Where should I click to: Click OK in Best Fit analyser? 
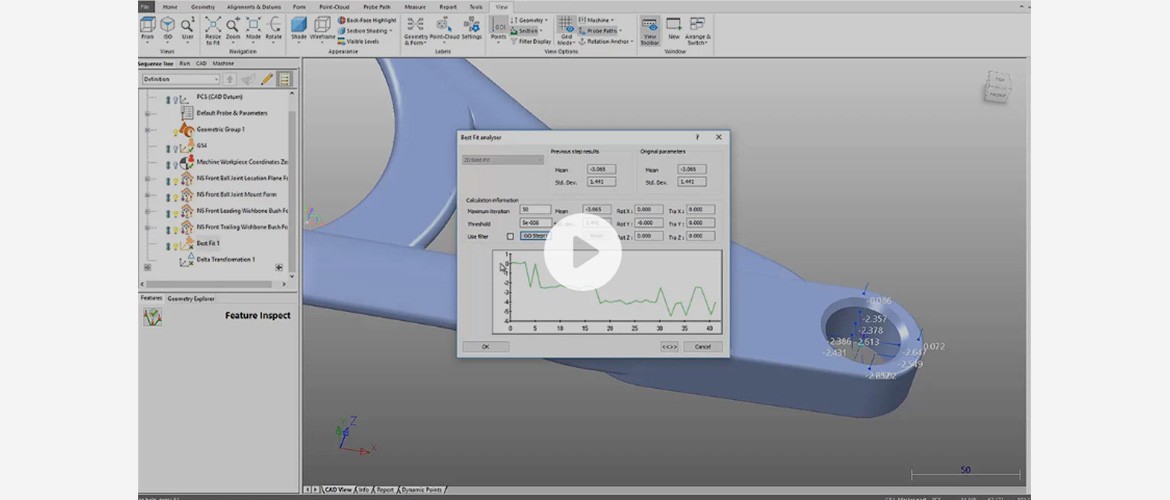click(x=485, y=346)
